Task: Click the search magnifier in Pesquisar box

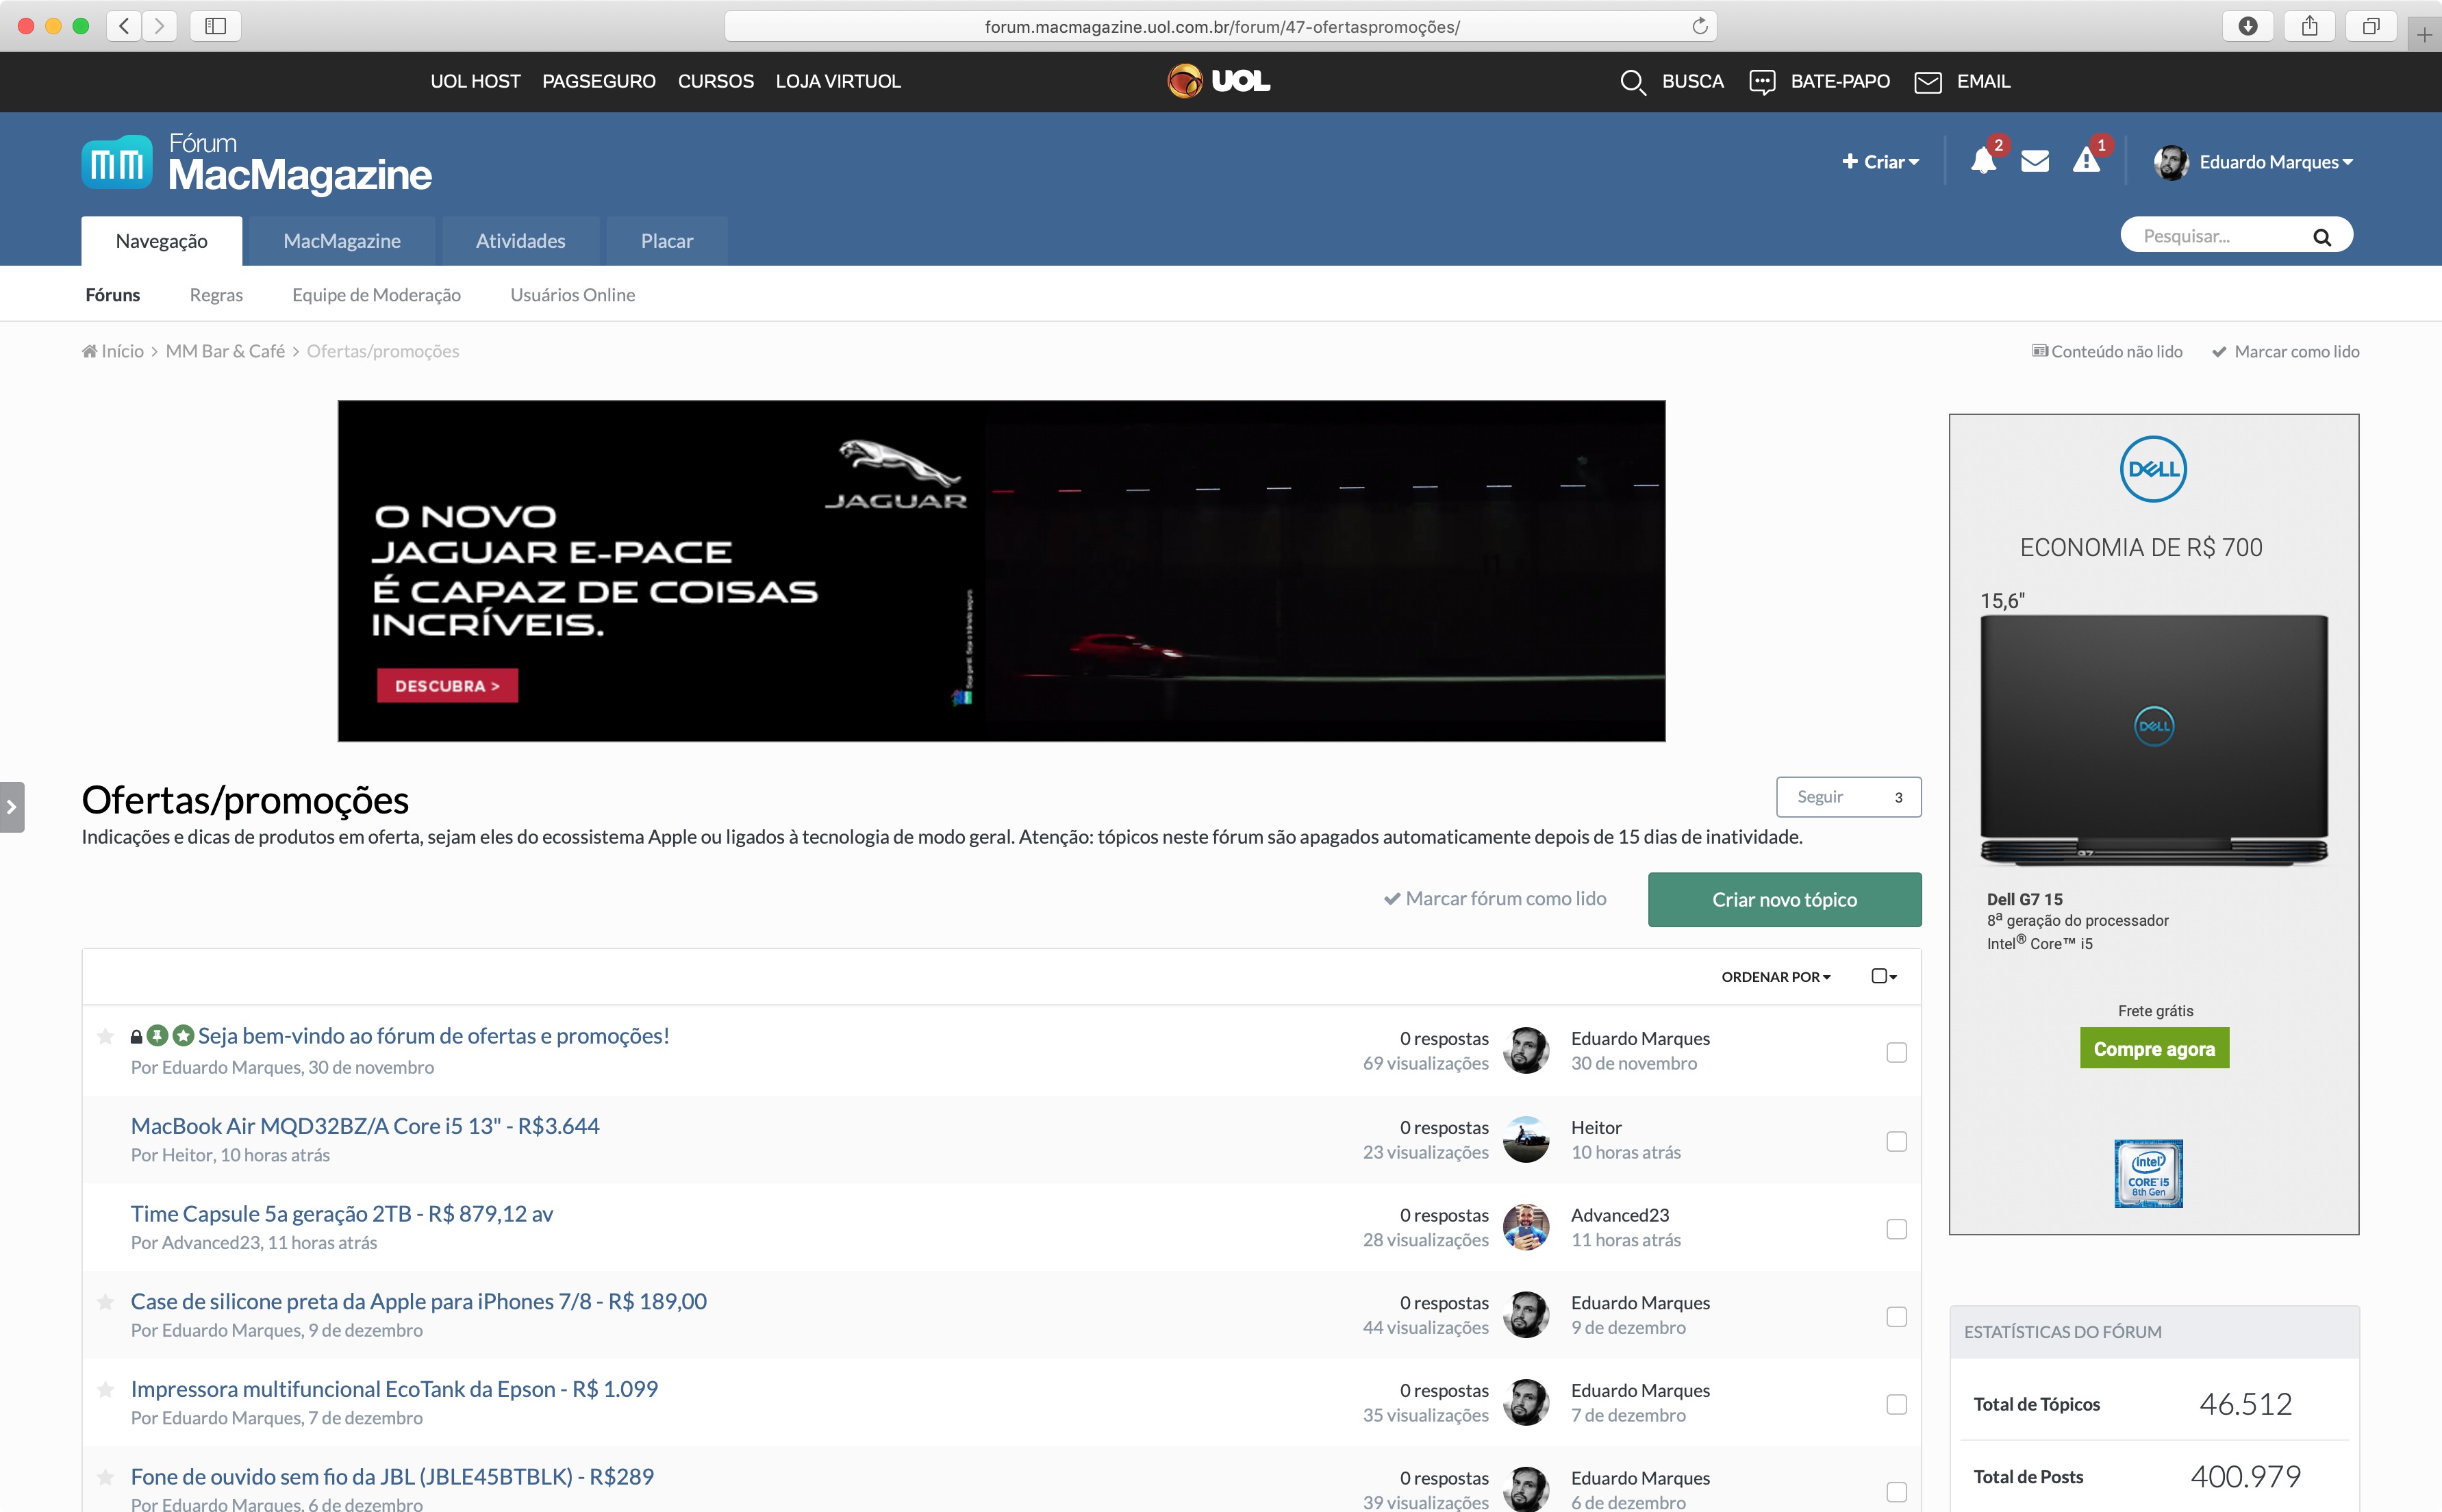Action: (2322, 237)
